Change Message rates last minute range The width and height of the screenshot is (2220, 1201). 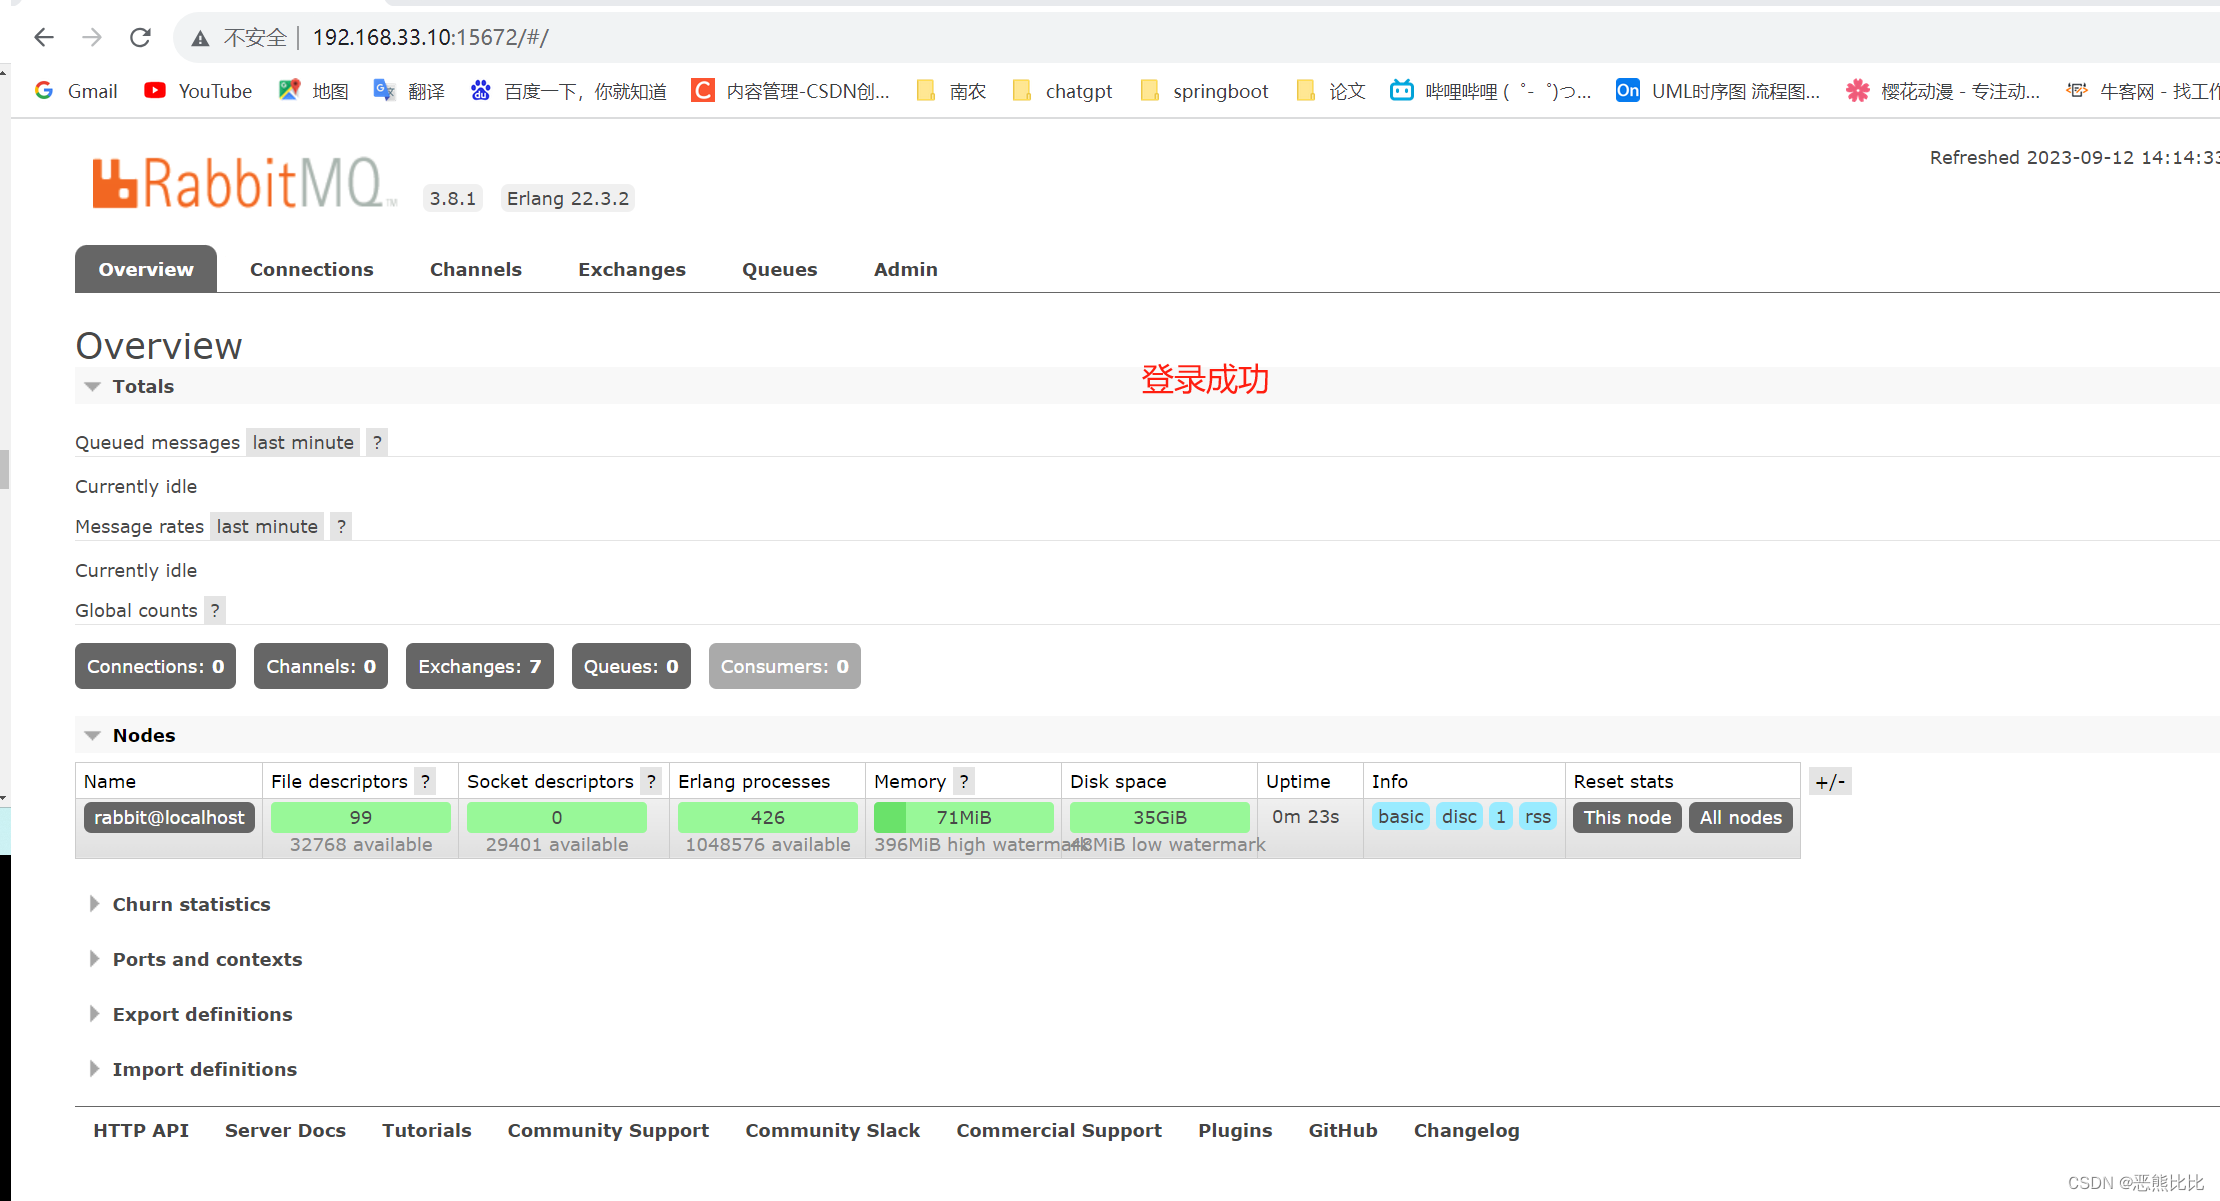tap(267, 526)
